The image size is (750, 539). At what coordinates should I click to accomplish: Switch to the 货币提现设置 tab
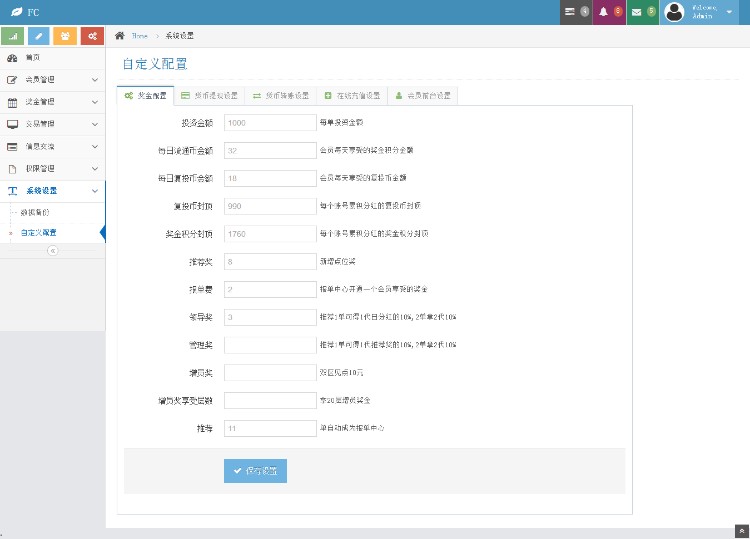tap(210, 96)
